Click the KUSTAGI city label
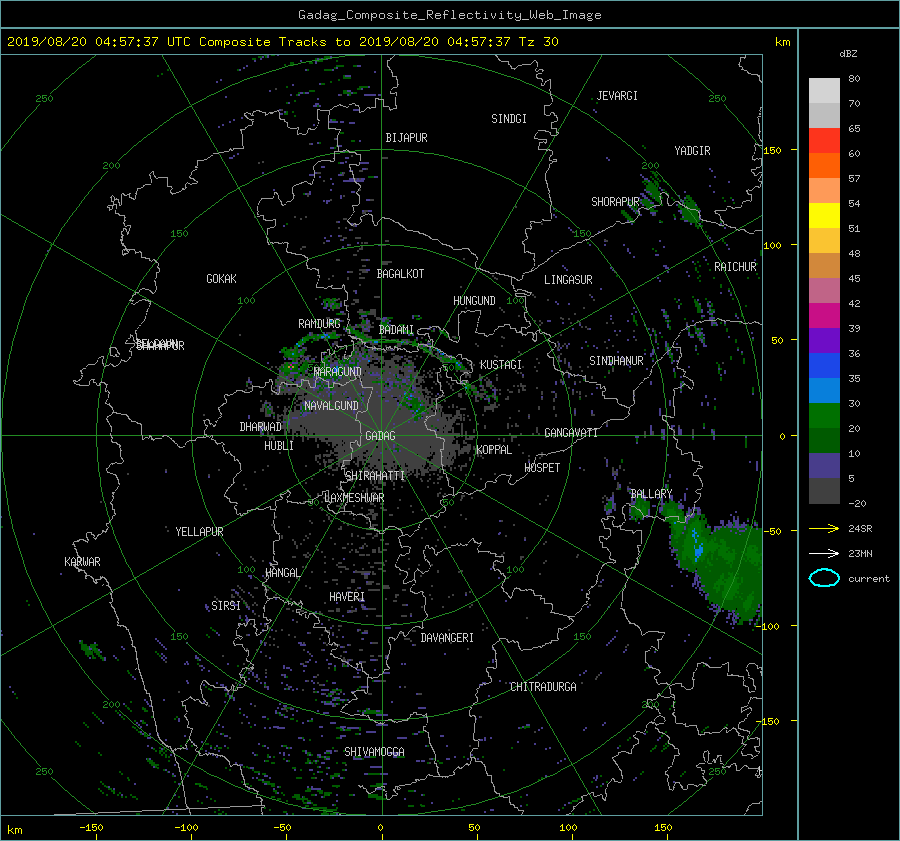This screenshot has width=900, height=841. [x=501, y=365]
